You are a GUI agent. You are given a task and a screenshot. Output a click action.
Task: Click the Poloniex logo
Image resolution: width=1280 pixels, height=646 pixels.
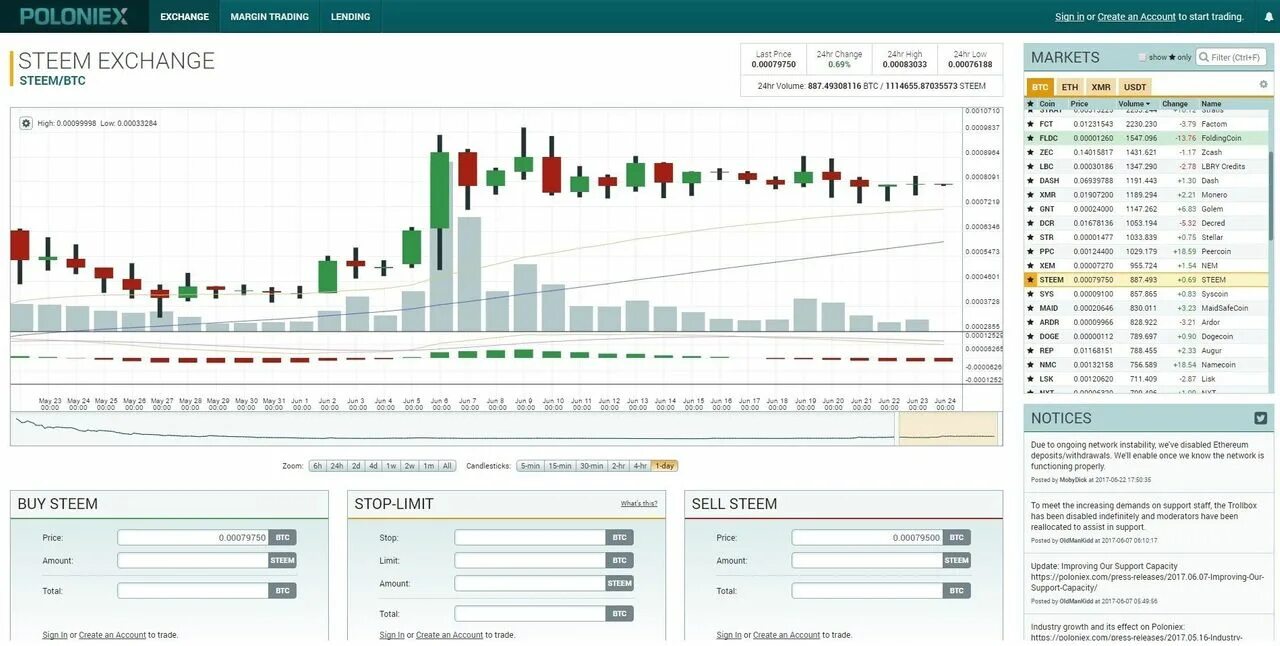pyautogui.click(x=74, y=16)
